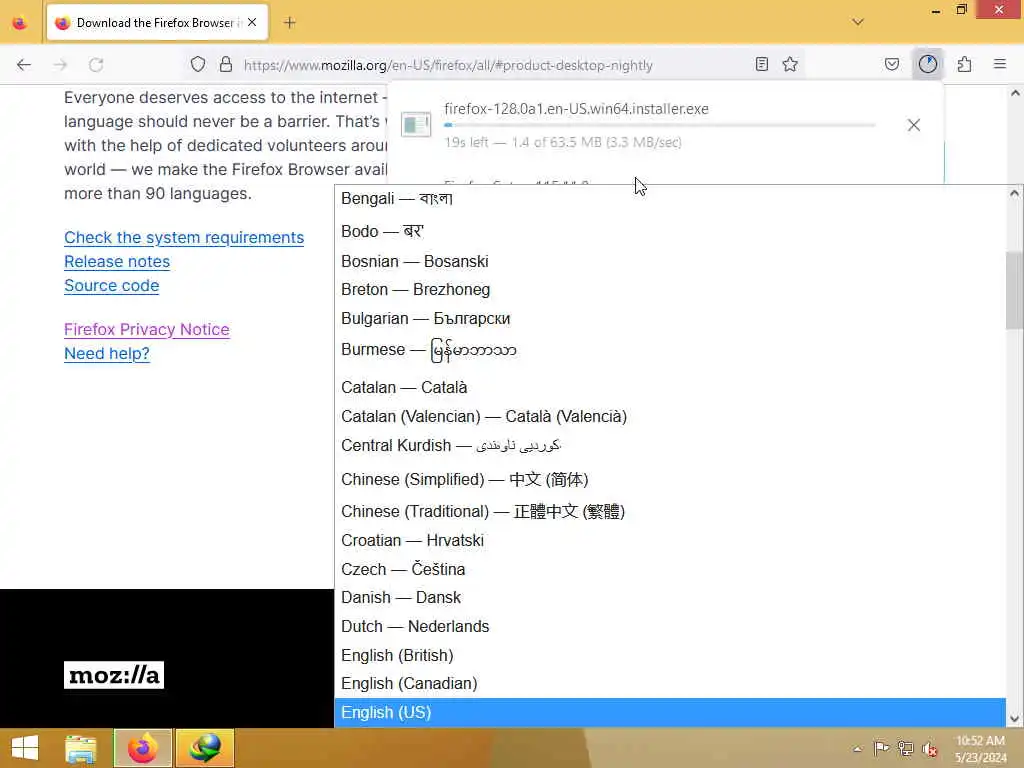Select Catalan — Català option
Viewport: 1024px width, 768px height.
coord(670,387)
